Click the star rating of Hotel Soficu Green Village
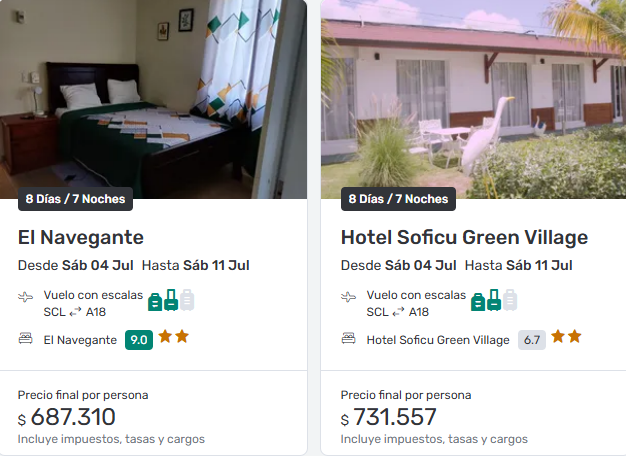 tap(567, 337)
